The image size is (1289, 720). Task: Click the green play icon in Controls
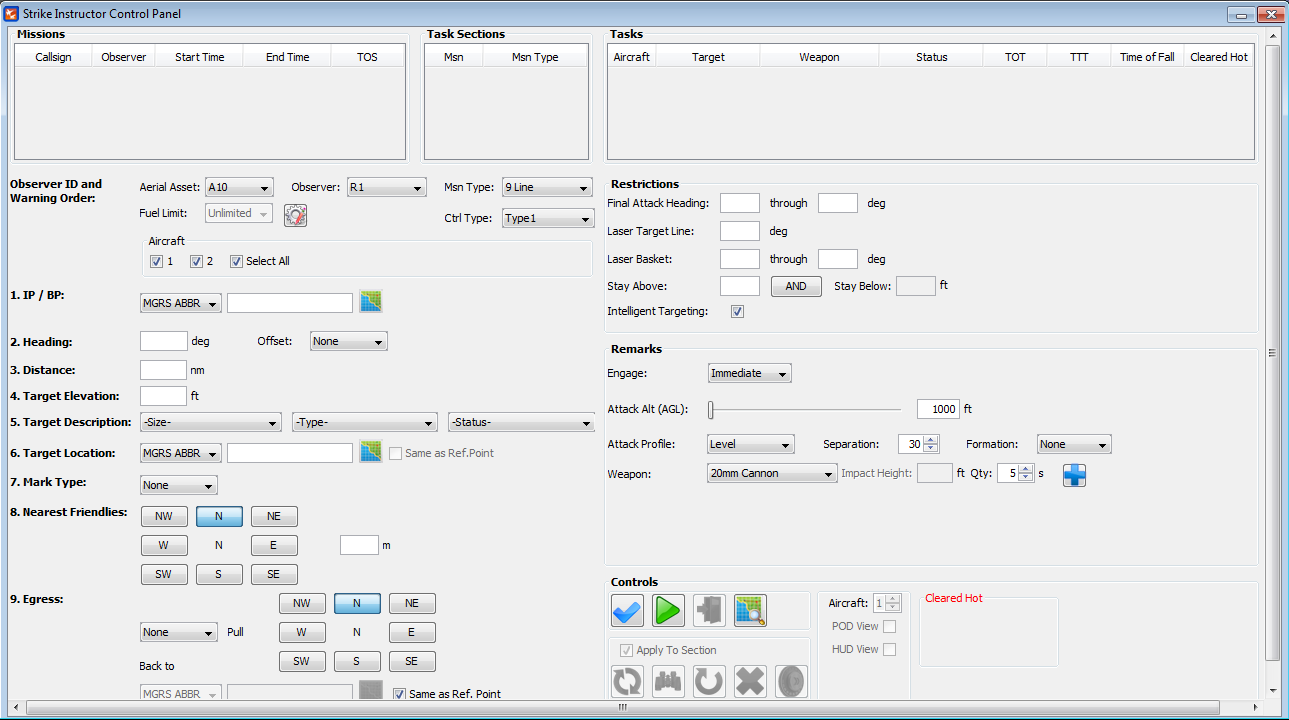(668, 610)
